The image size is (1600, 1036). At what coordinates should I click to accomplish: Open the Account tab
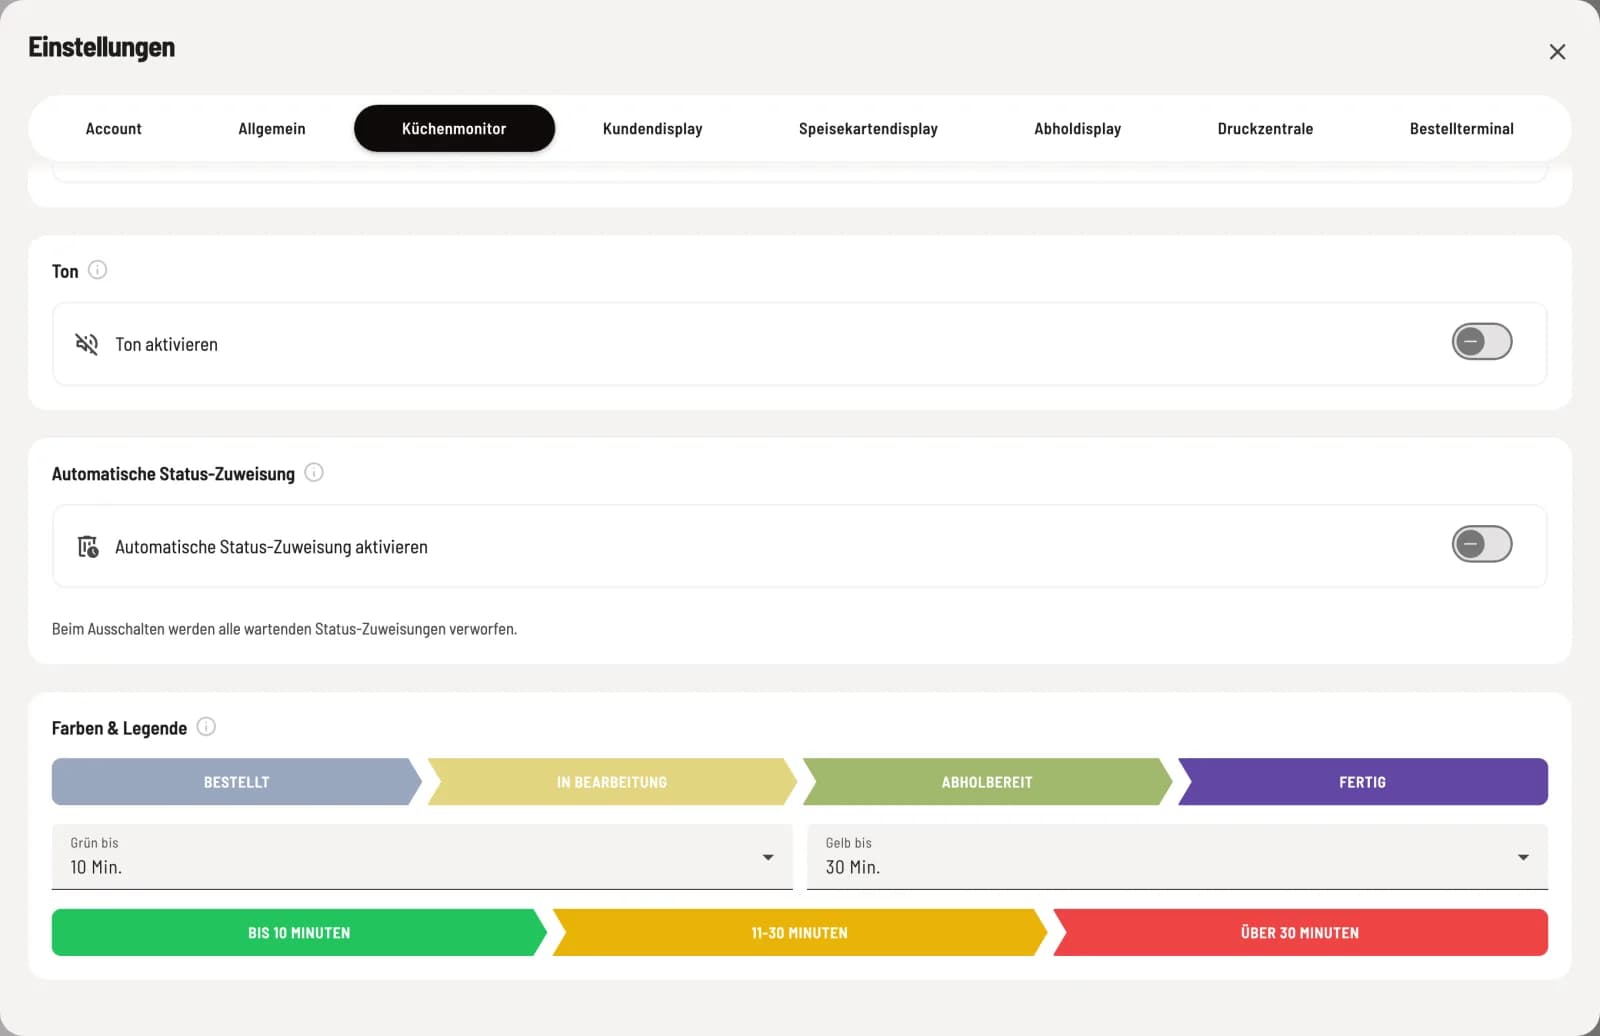[x=113, y=129]
